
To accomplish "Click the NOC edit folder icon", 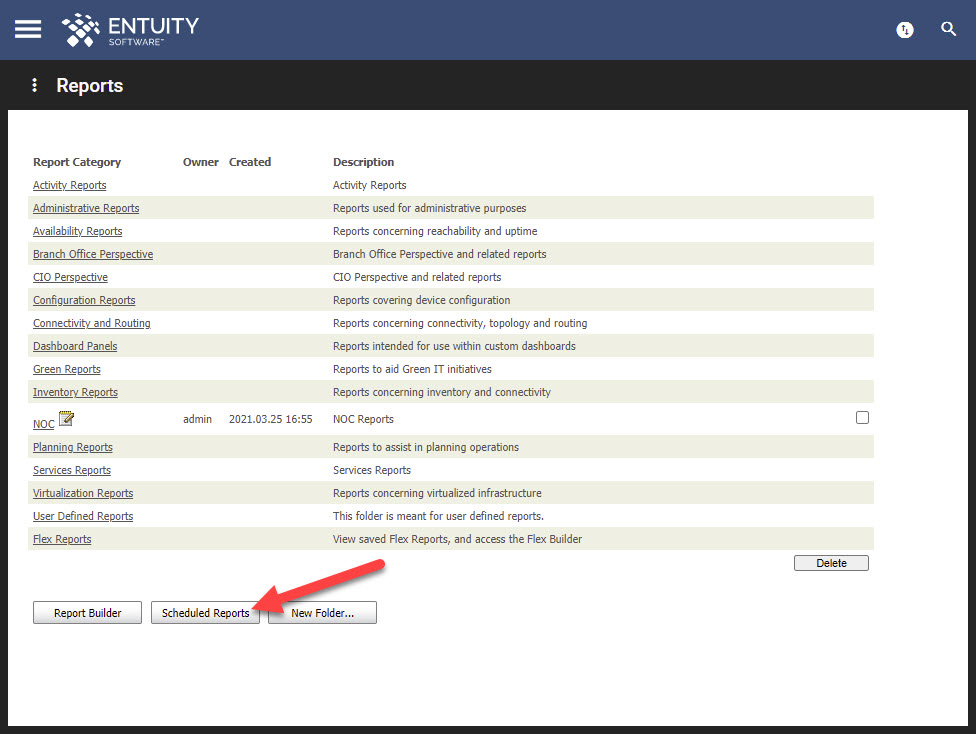I will [x=66, y=418].
